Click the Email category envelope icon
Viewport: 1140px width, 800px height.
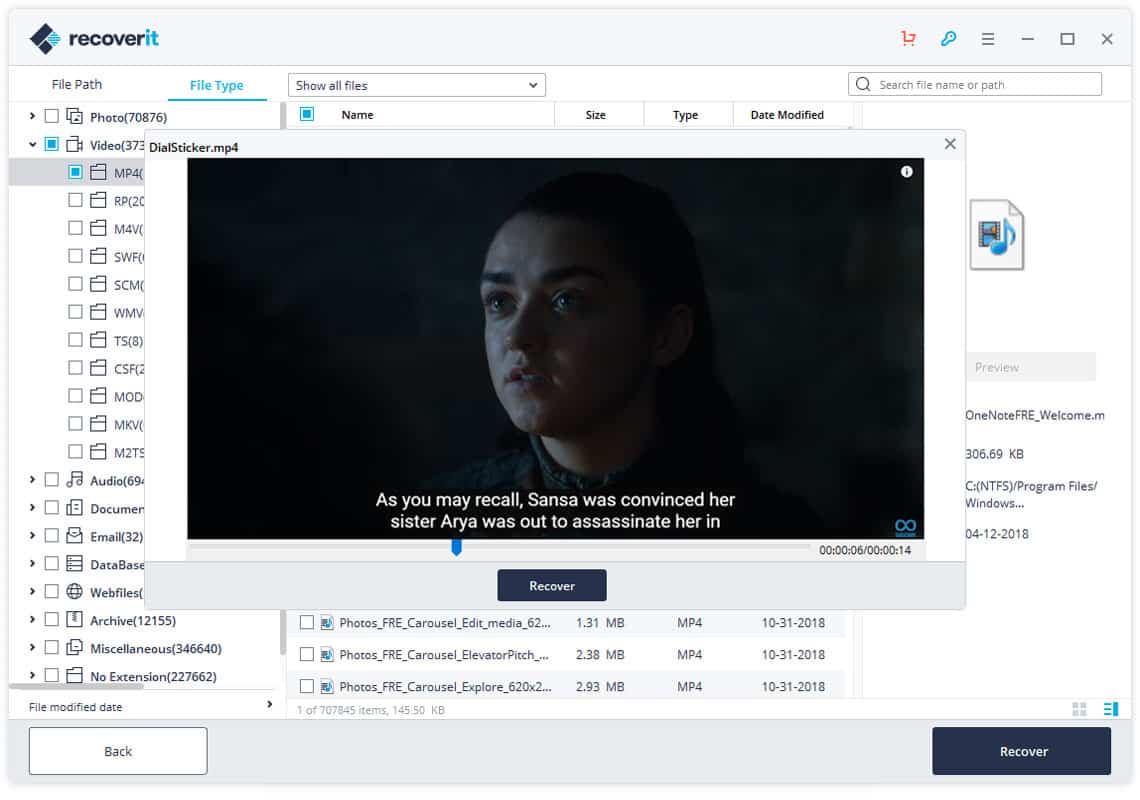point(74,536)
